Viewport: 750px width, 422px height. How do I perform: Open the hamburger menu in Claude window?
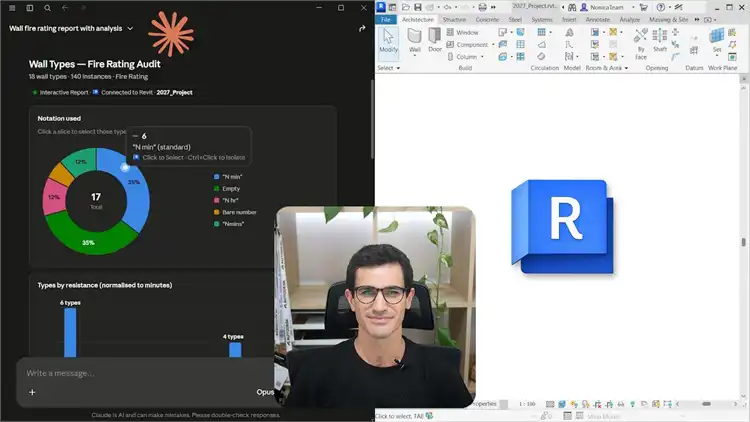pyautogui.click(x=12, y=8)
